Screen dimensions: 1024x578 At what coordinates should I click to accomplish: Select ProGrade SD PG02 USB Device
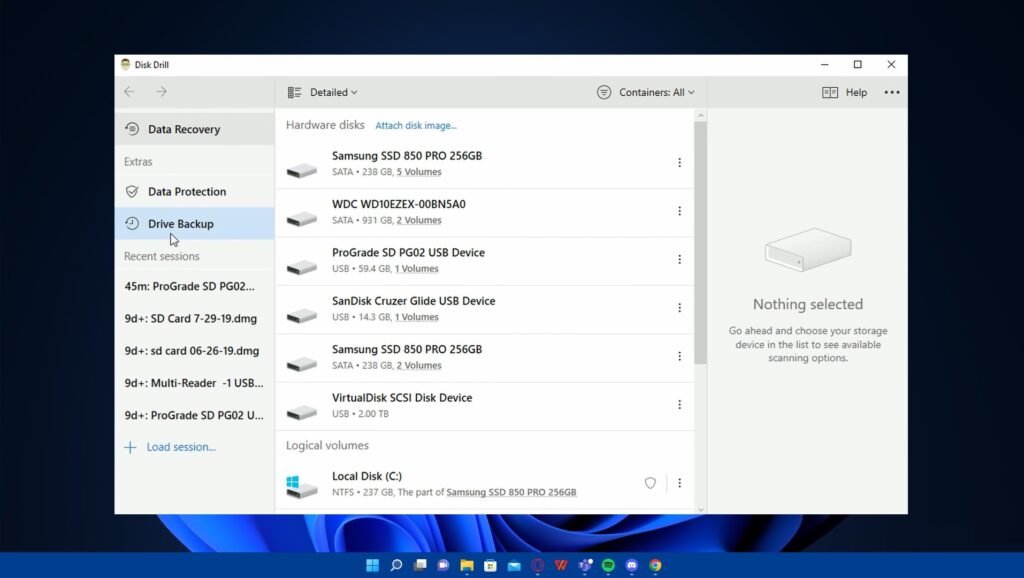pyautogui.click(x=485, y=261)
